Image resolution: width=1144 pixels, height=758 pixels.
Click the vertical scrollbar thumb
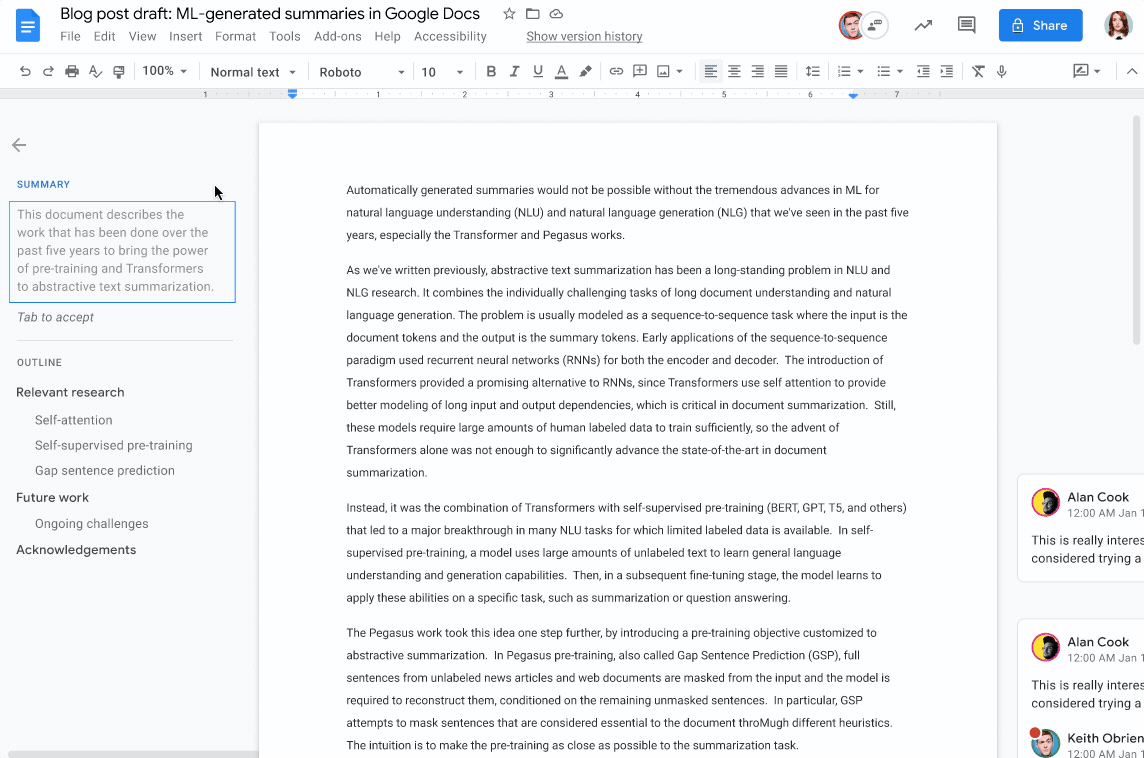point(1136,230)
